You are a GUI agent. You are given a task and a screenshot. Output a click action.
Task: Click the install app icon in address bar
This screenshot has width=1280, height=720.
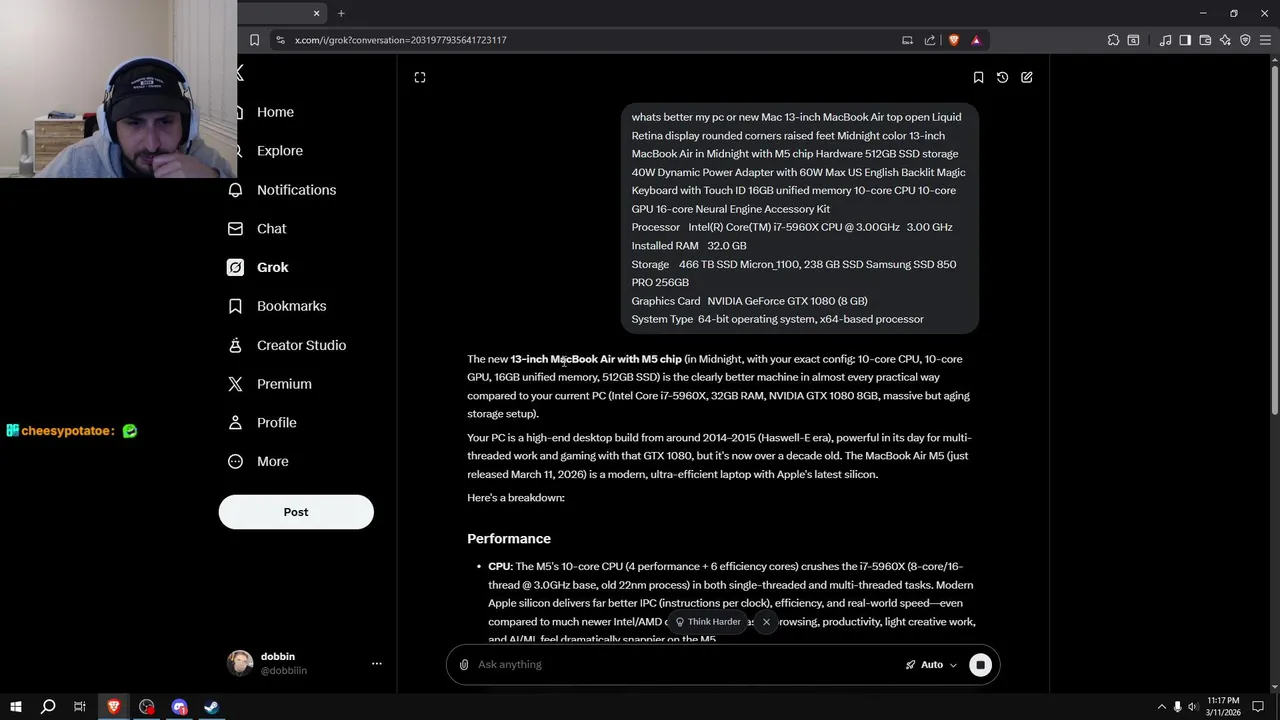coord(907,40)
